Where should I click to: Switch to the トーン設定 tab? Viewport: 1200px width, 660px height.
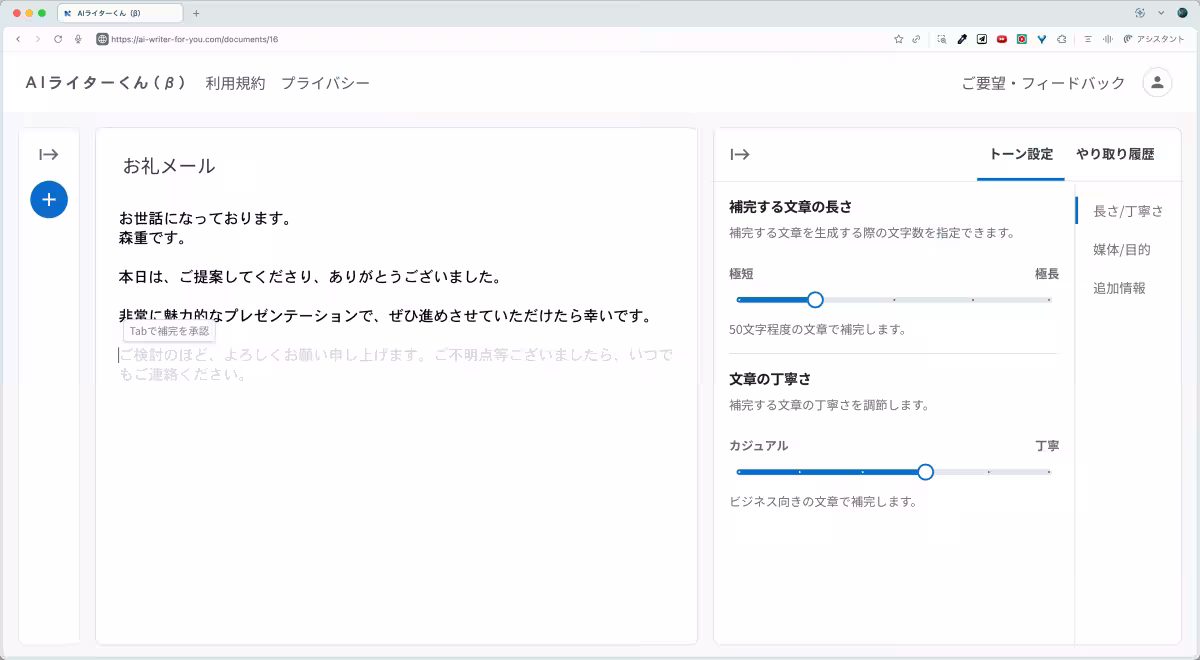pos(1020,154)
